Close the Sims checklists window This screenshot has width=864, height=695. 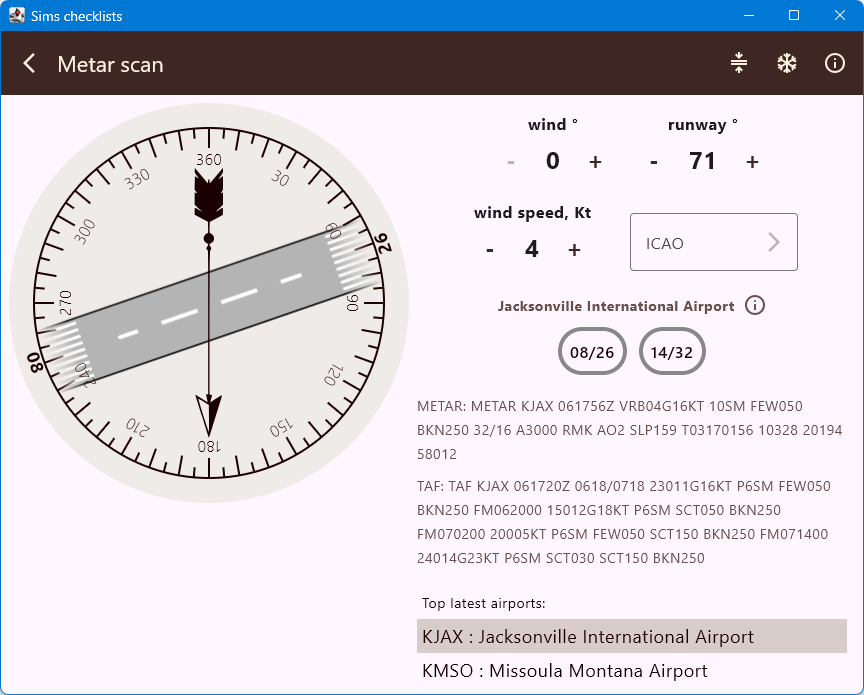pyautogui.click(x=840, y=15)
